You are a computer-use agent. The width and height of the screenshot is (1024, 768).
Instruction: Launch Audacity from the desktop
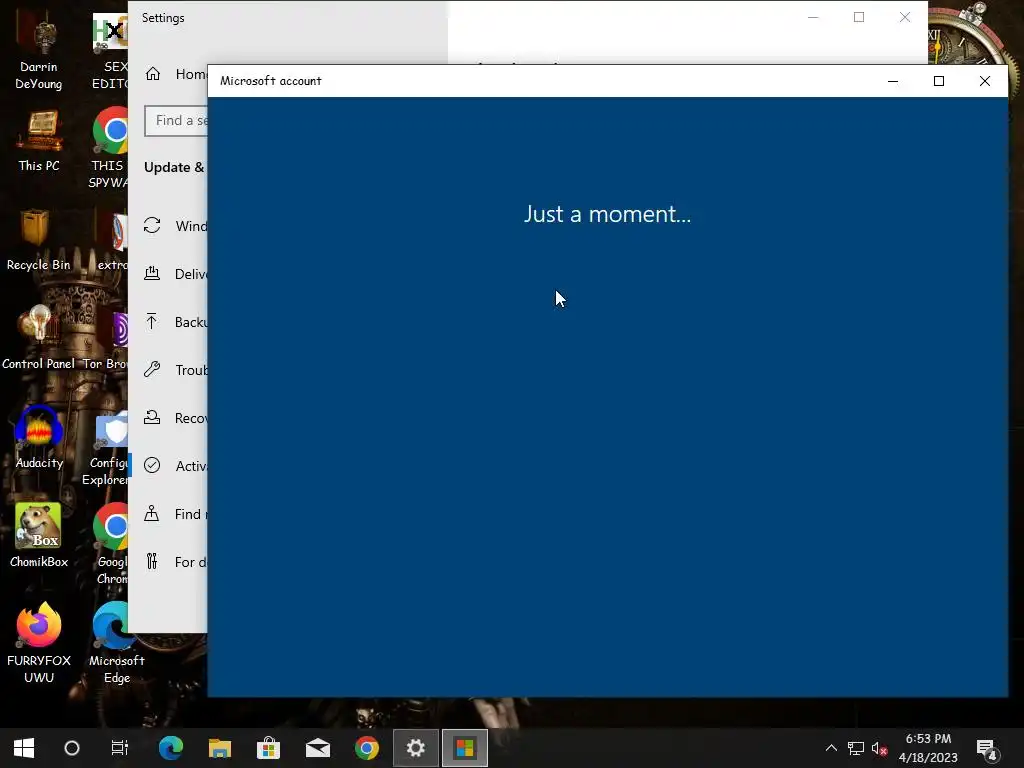pos(39,436)
